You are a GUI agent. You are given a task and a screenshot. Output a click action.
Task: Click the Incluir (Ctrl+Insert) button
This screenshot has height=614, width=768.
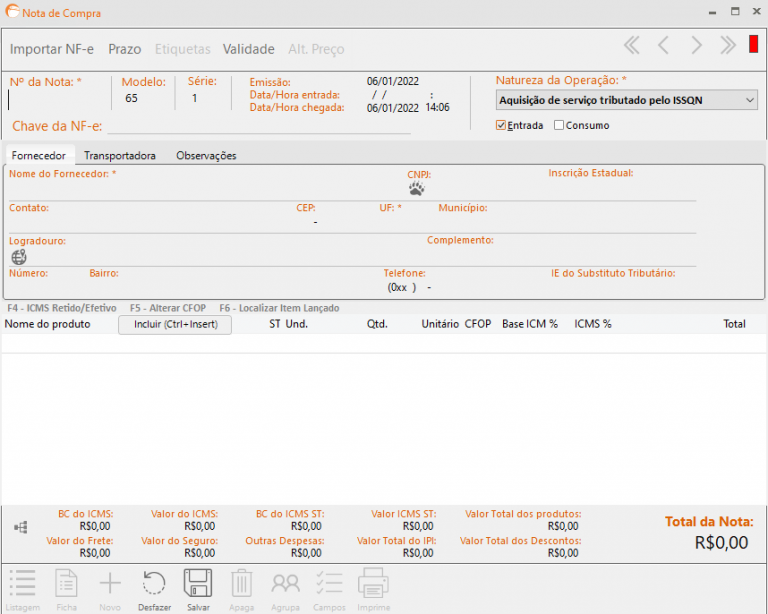pyautogui.click(x=175, y=324)
